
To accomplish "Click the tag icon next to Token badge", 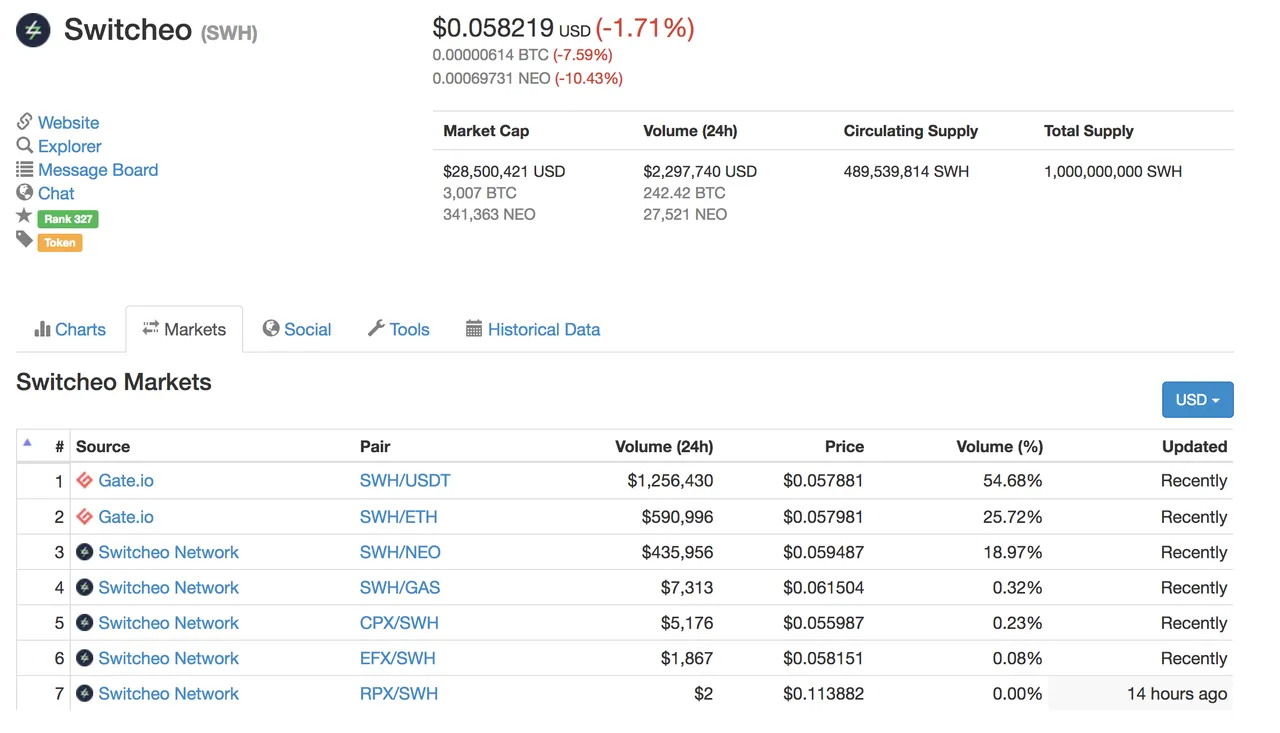I will (25, 240).
